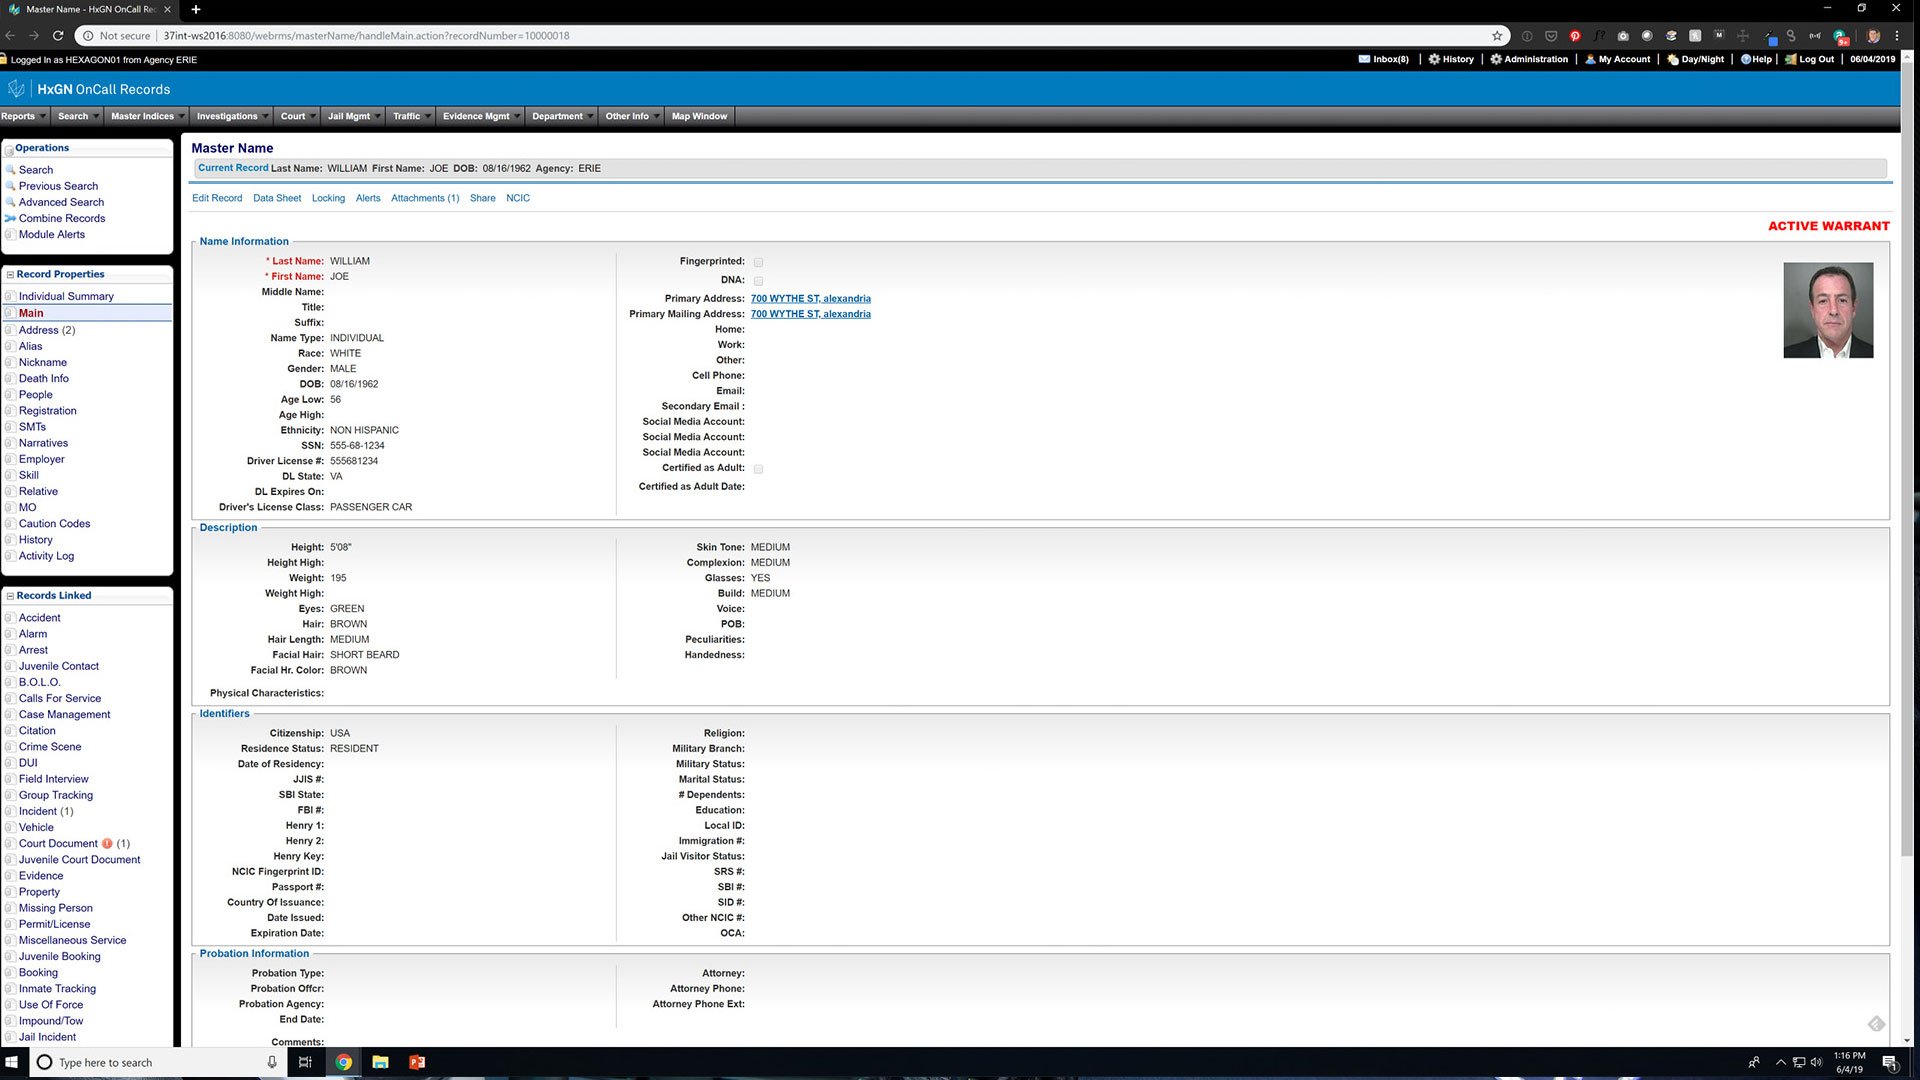
Task: Enable the Fingerprinted checkbox
Action: click(x=758, y=262)
